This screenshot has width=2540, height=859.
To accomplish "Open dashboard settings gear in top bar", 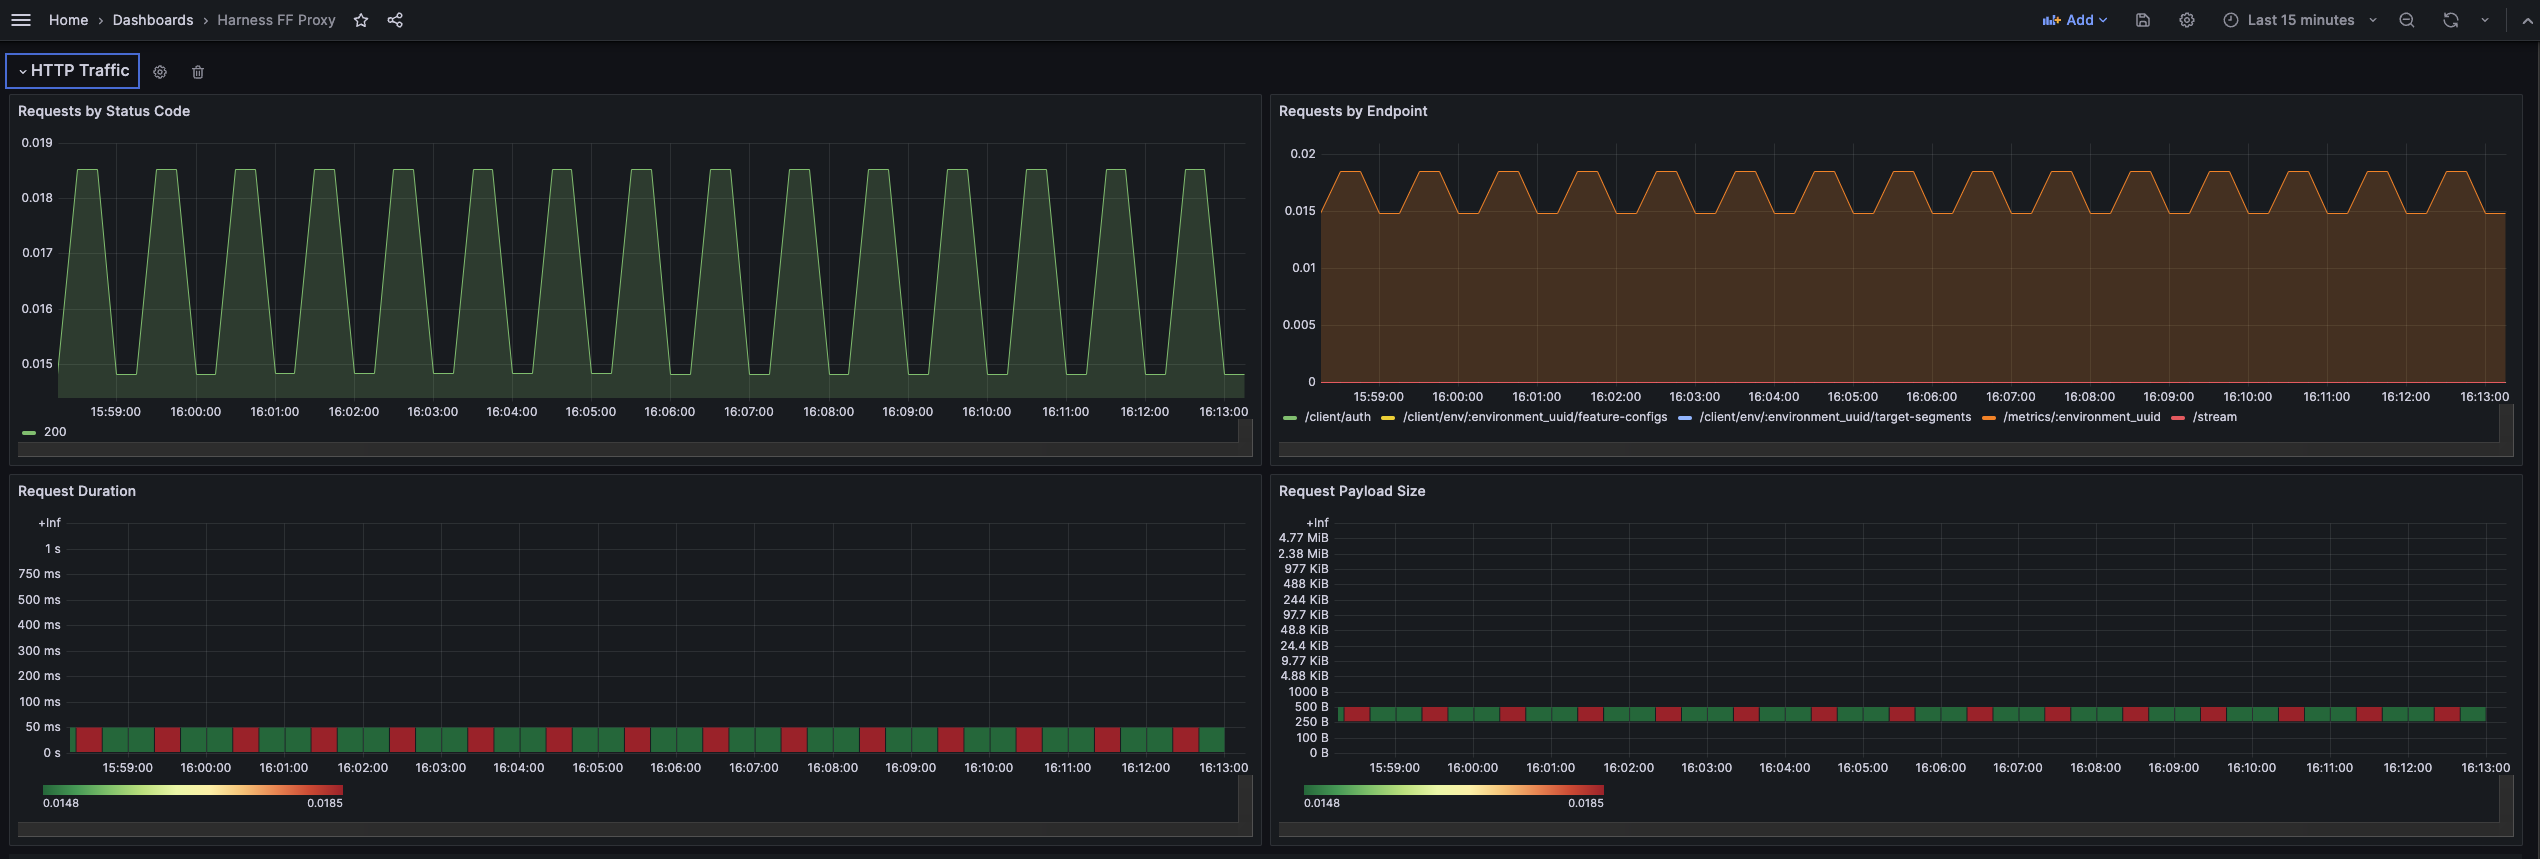I will point(2187,20).
